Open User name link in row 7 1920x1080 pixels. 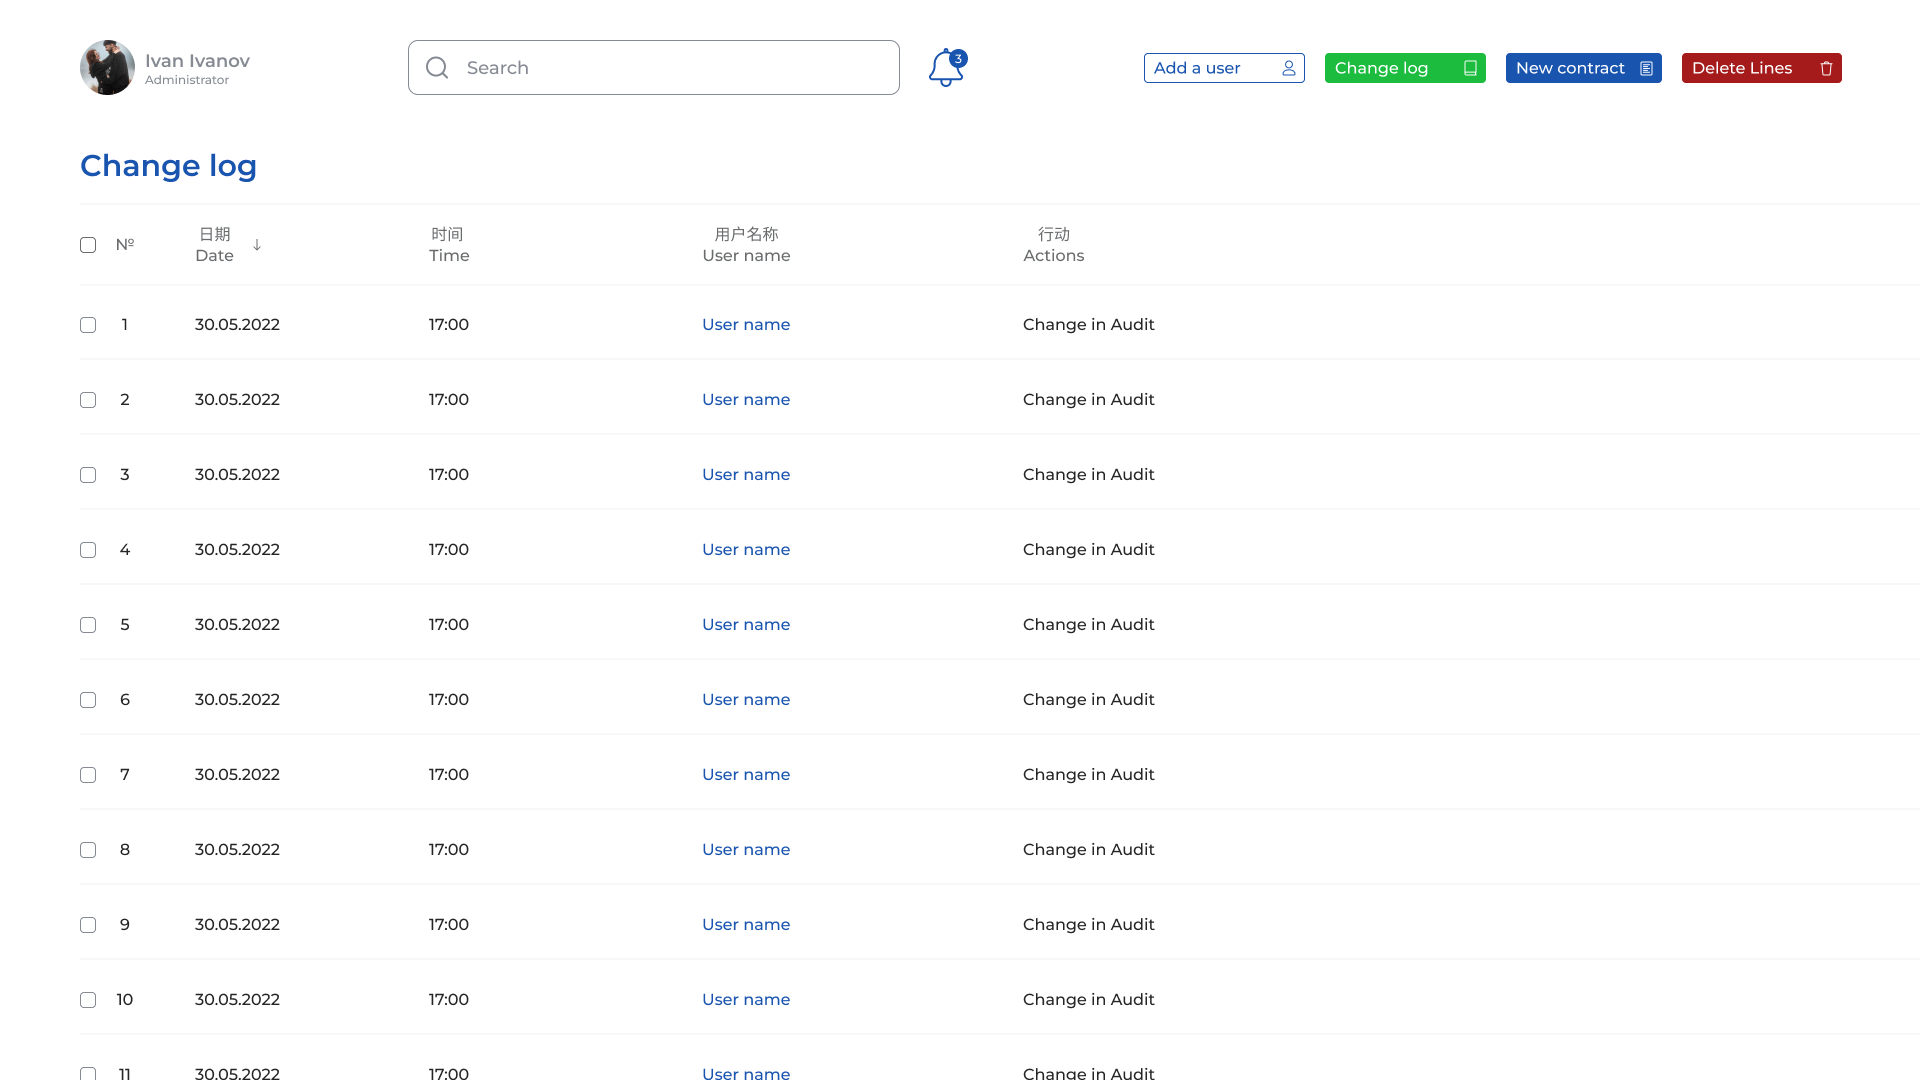(x=746, y=774)
